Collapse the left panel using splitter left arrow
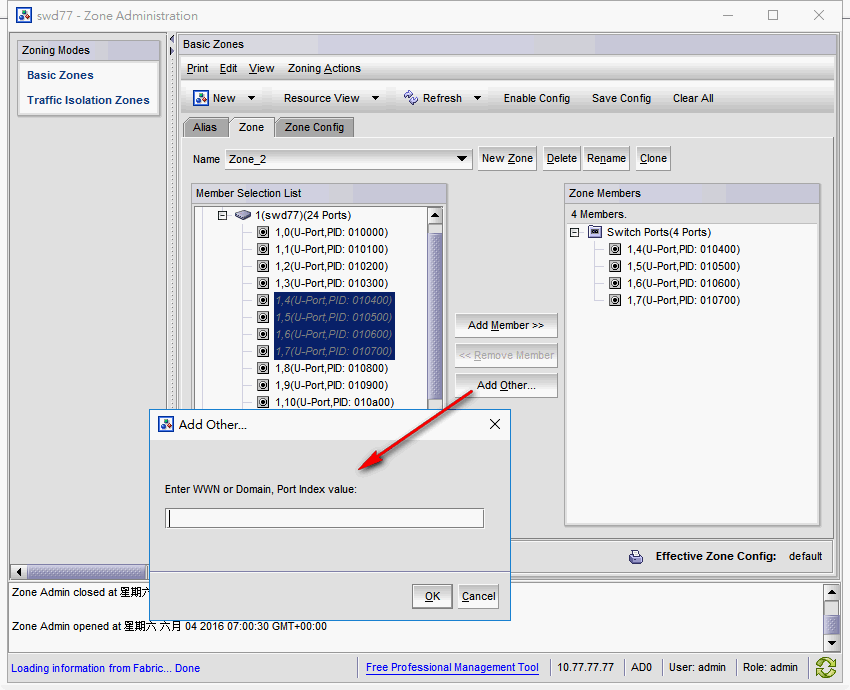This screenshot has height=690, width=850. point(172,39)
